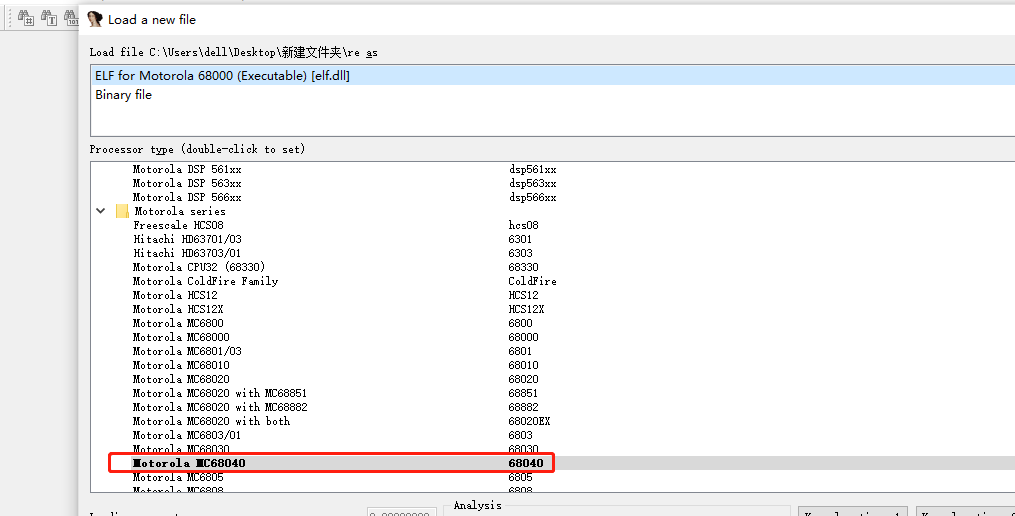Image resolution: width=1015 pixels, height=516 pixels.
Task: Collapse the Motorola series tree group
Action: 100,211
